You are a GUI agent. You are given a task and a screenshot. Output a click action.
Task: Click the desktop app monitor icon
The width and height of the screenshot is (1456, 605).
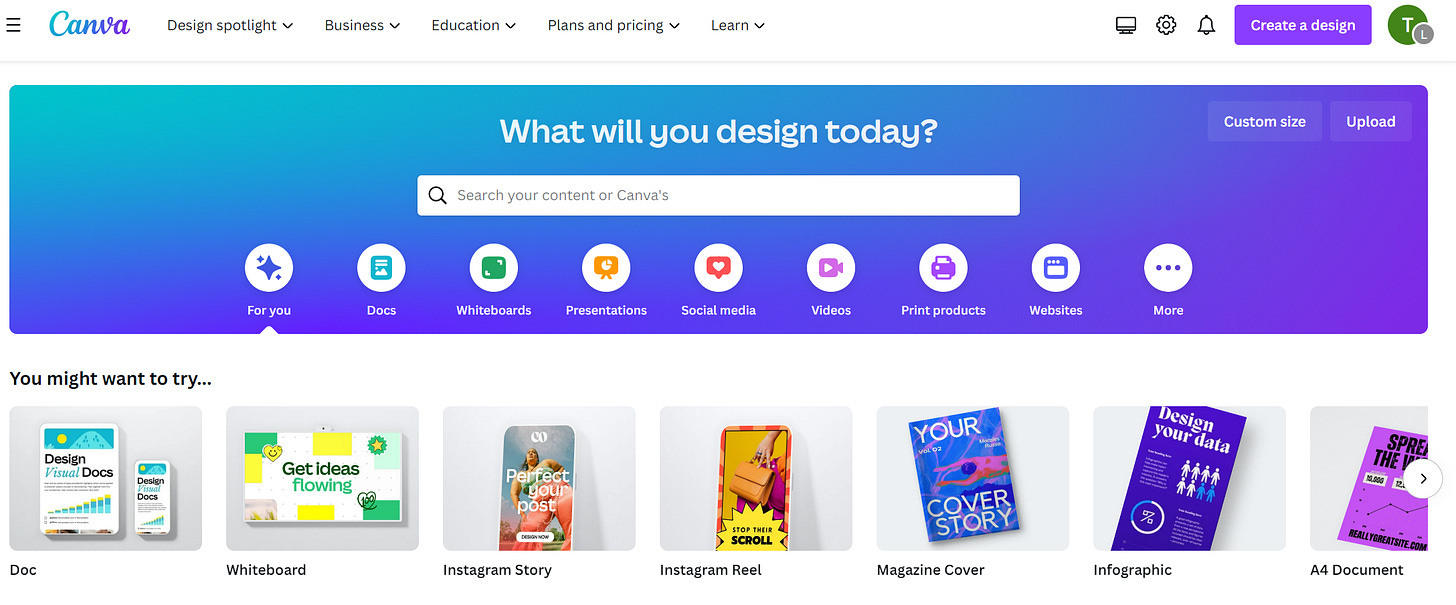coord(1126,26)
